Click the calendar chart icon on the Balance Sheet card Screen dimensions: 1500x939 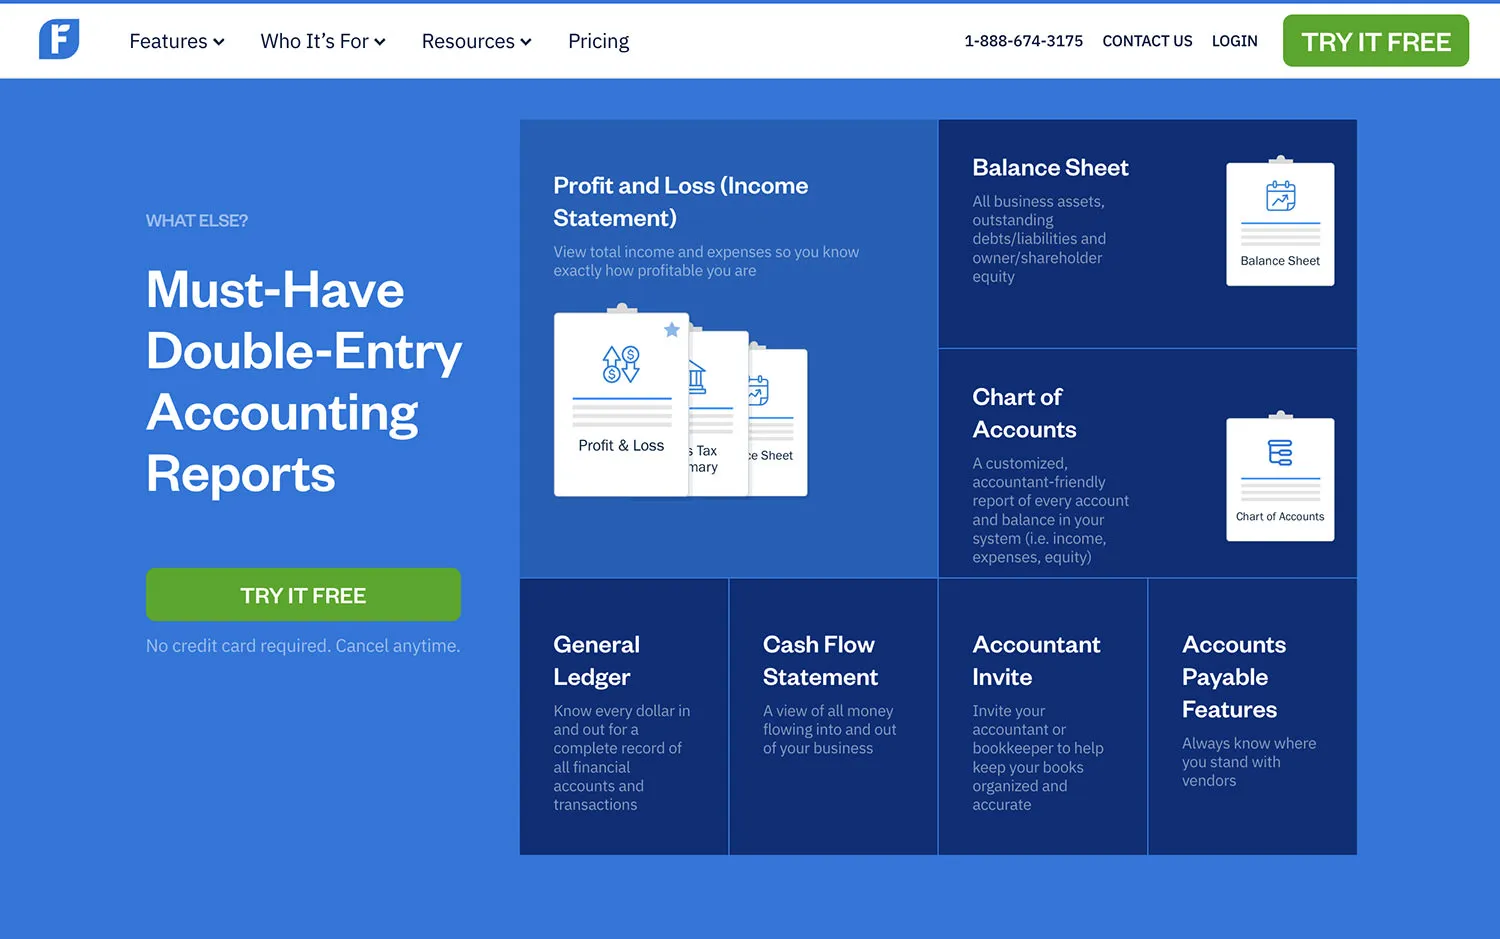coord(1281,198)
